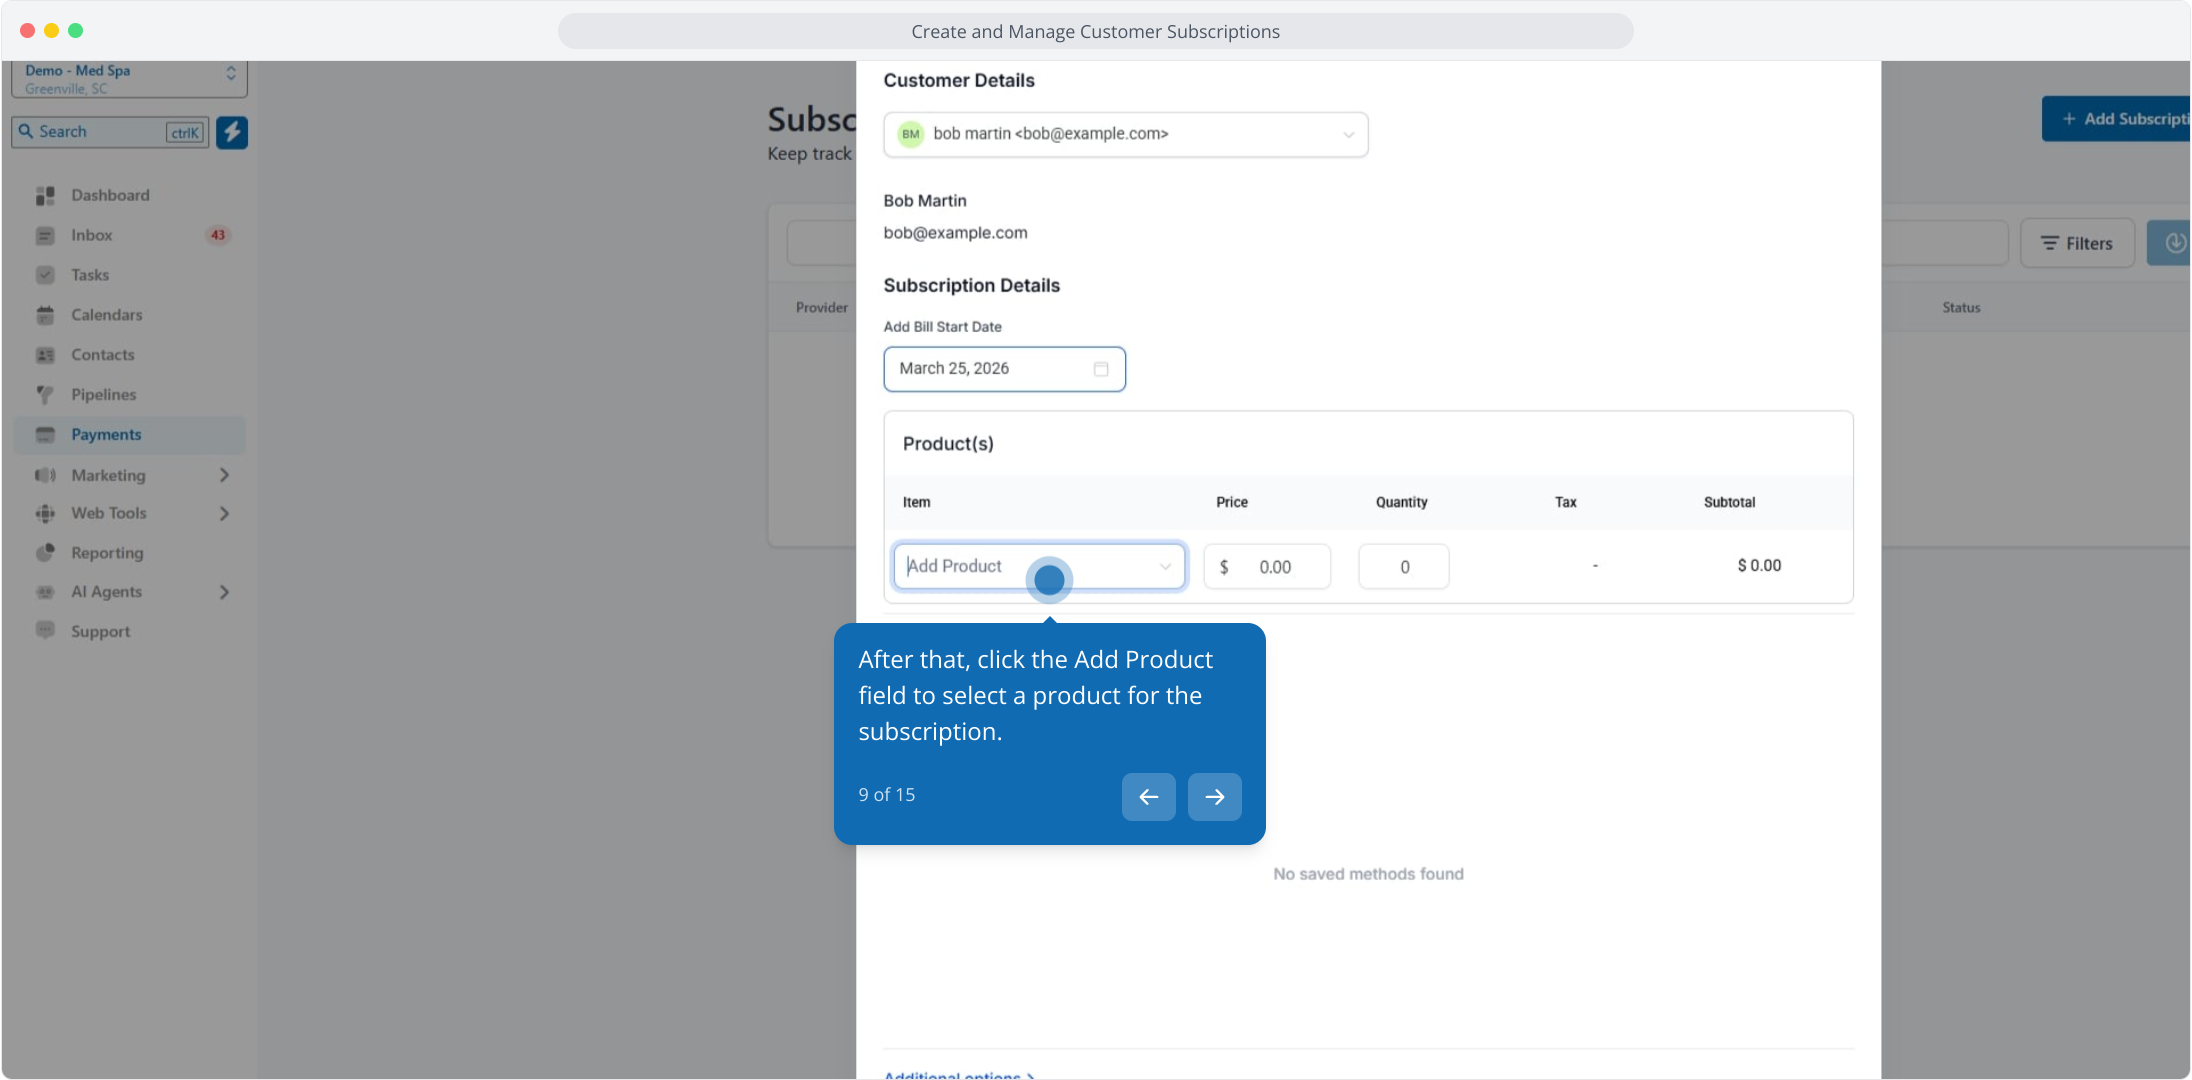Open the Contacts sidebar item
The width and height of the screenshot is (2192, 1080).
(x=102, y=355)
